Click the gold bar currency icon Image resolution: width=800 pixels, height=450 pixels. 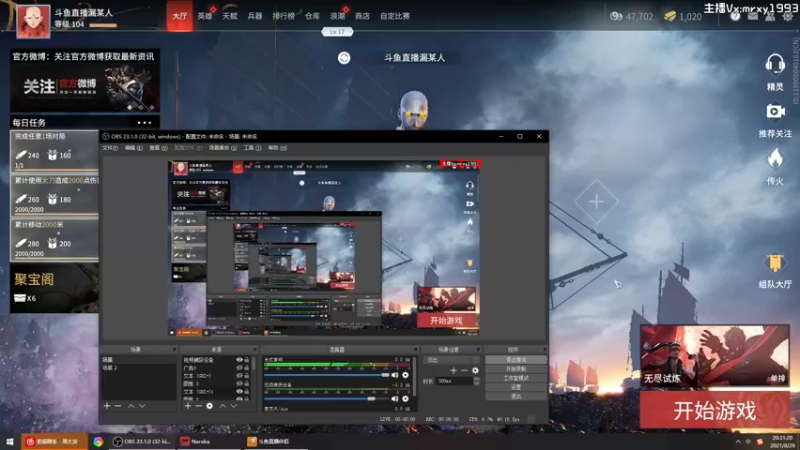click(x=670, y=16)
